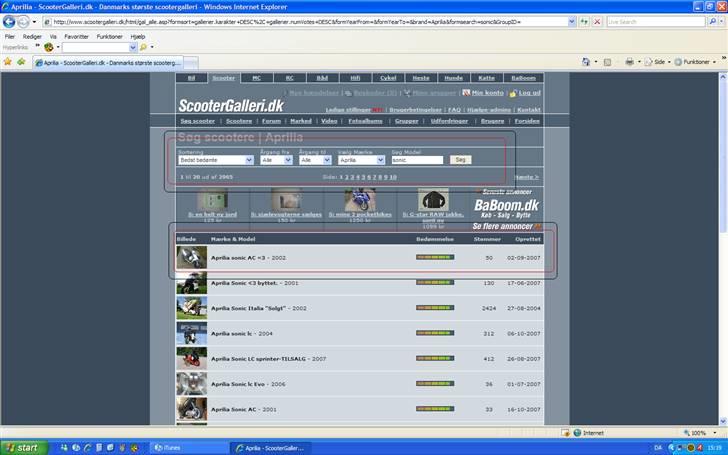This screenshot has width=728, height=455.
Task: Open Aprilia sonic AC <3 thumbnail
Action: 191,258
